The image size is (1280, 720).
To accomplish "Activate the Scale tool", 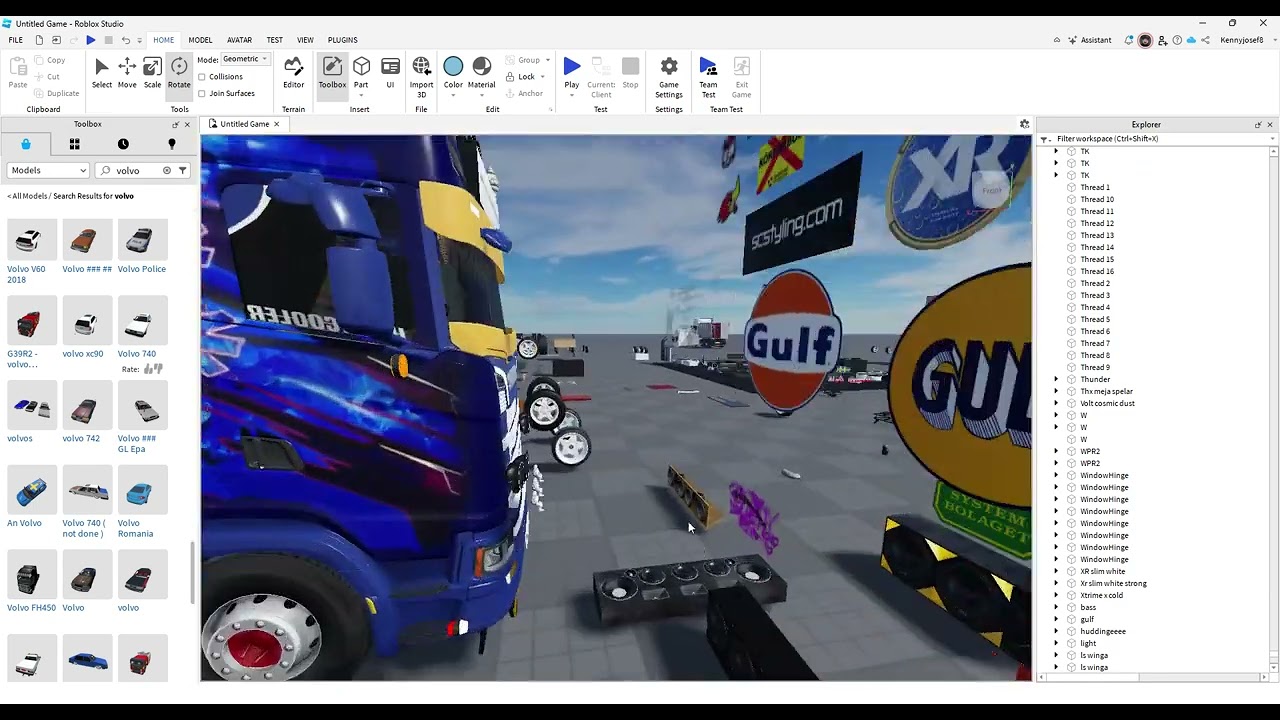I will tap(152, 73).
